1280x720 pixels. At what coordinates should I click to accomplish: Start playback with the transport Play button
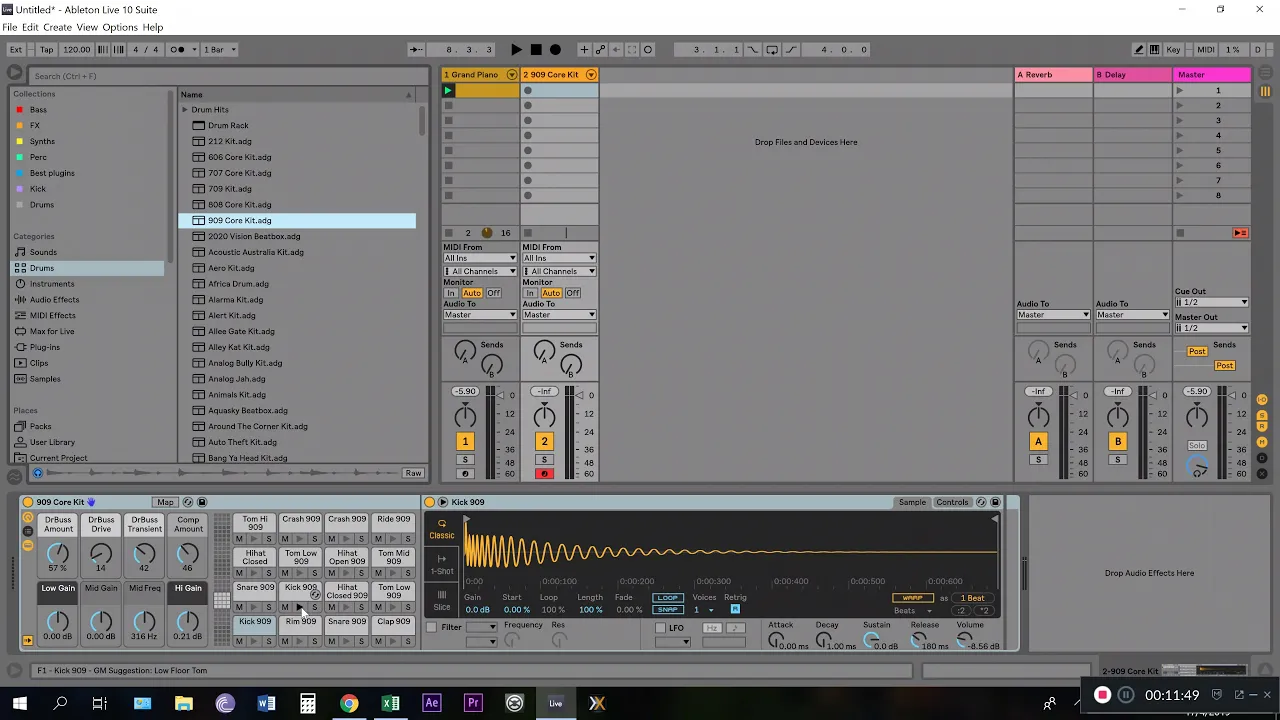[516, 49]
